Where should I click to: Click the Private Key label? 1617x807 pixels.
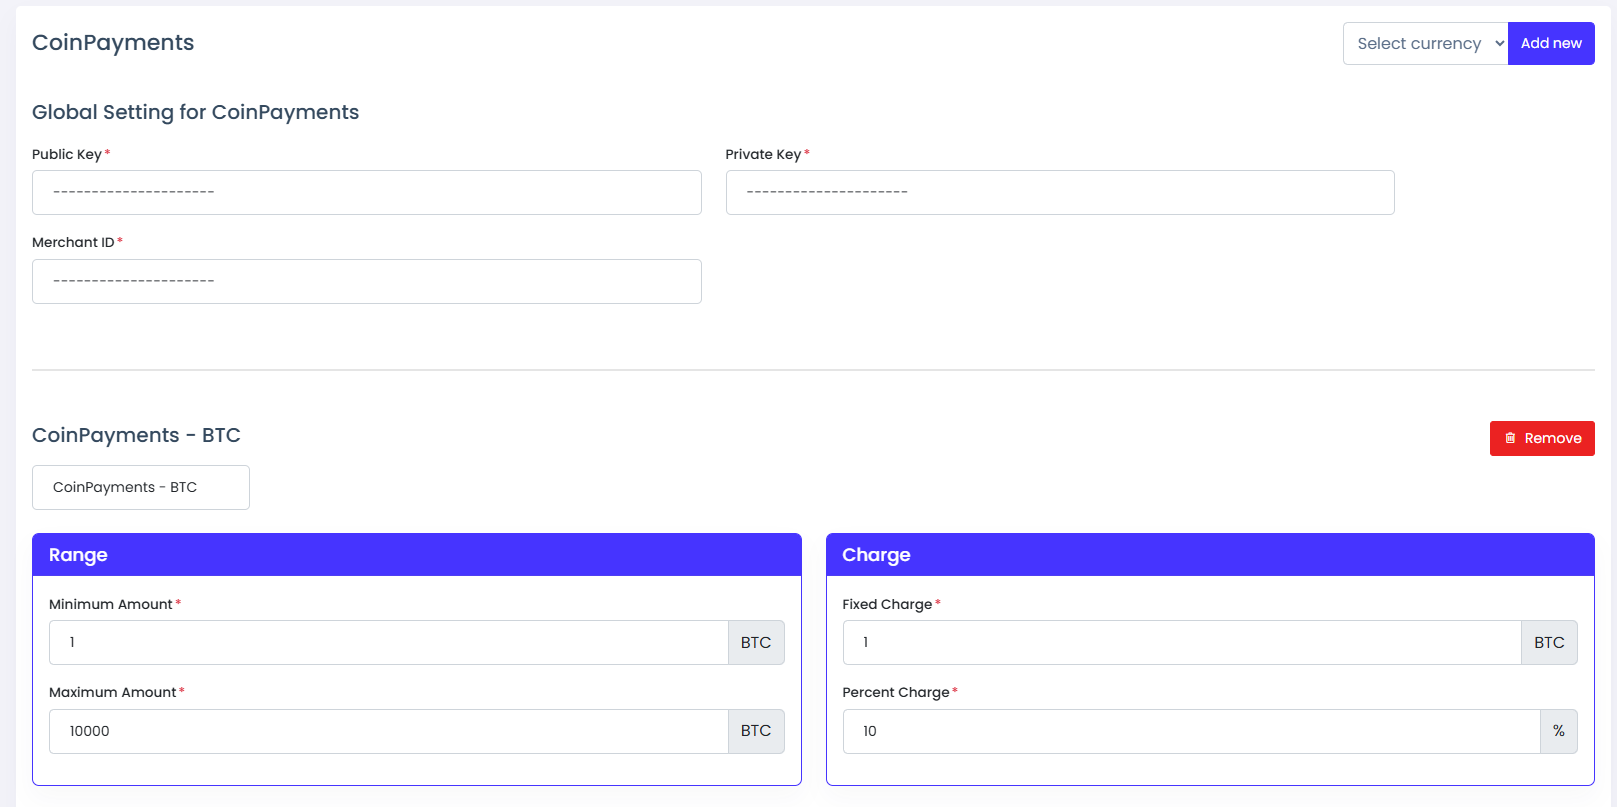[x=763, y=154]
